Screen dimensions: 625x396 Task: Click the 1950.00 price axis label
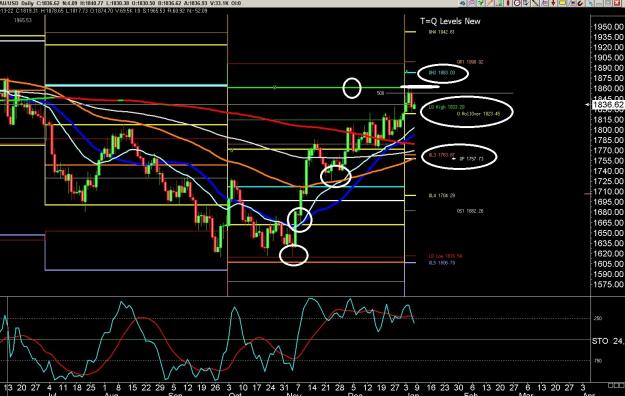(x=608, y=27)
